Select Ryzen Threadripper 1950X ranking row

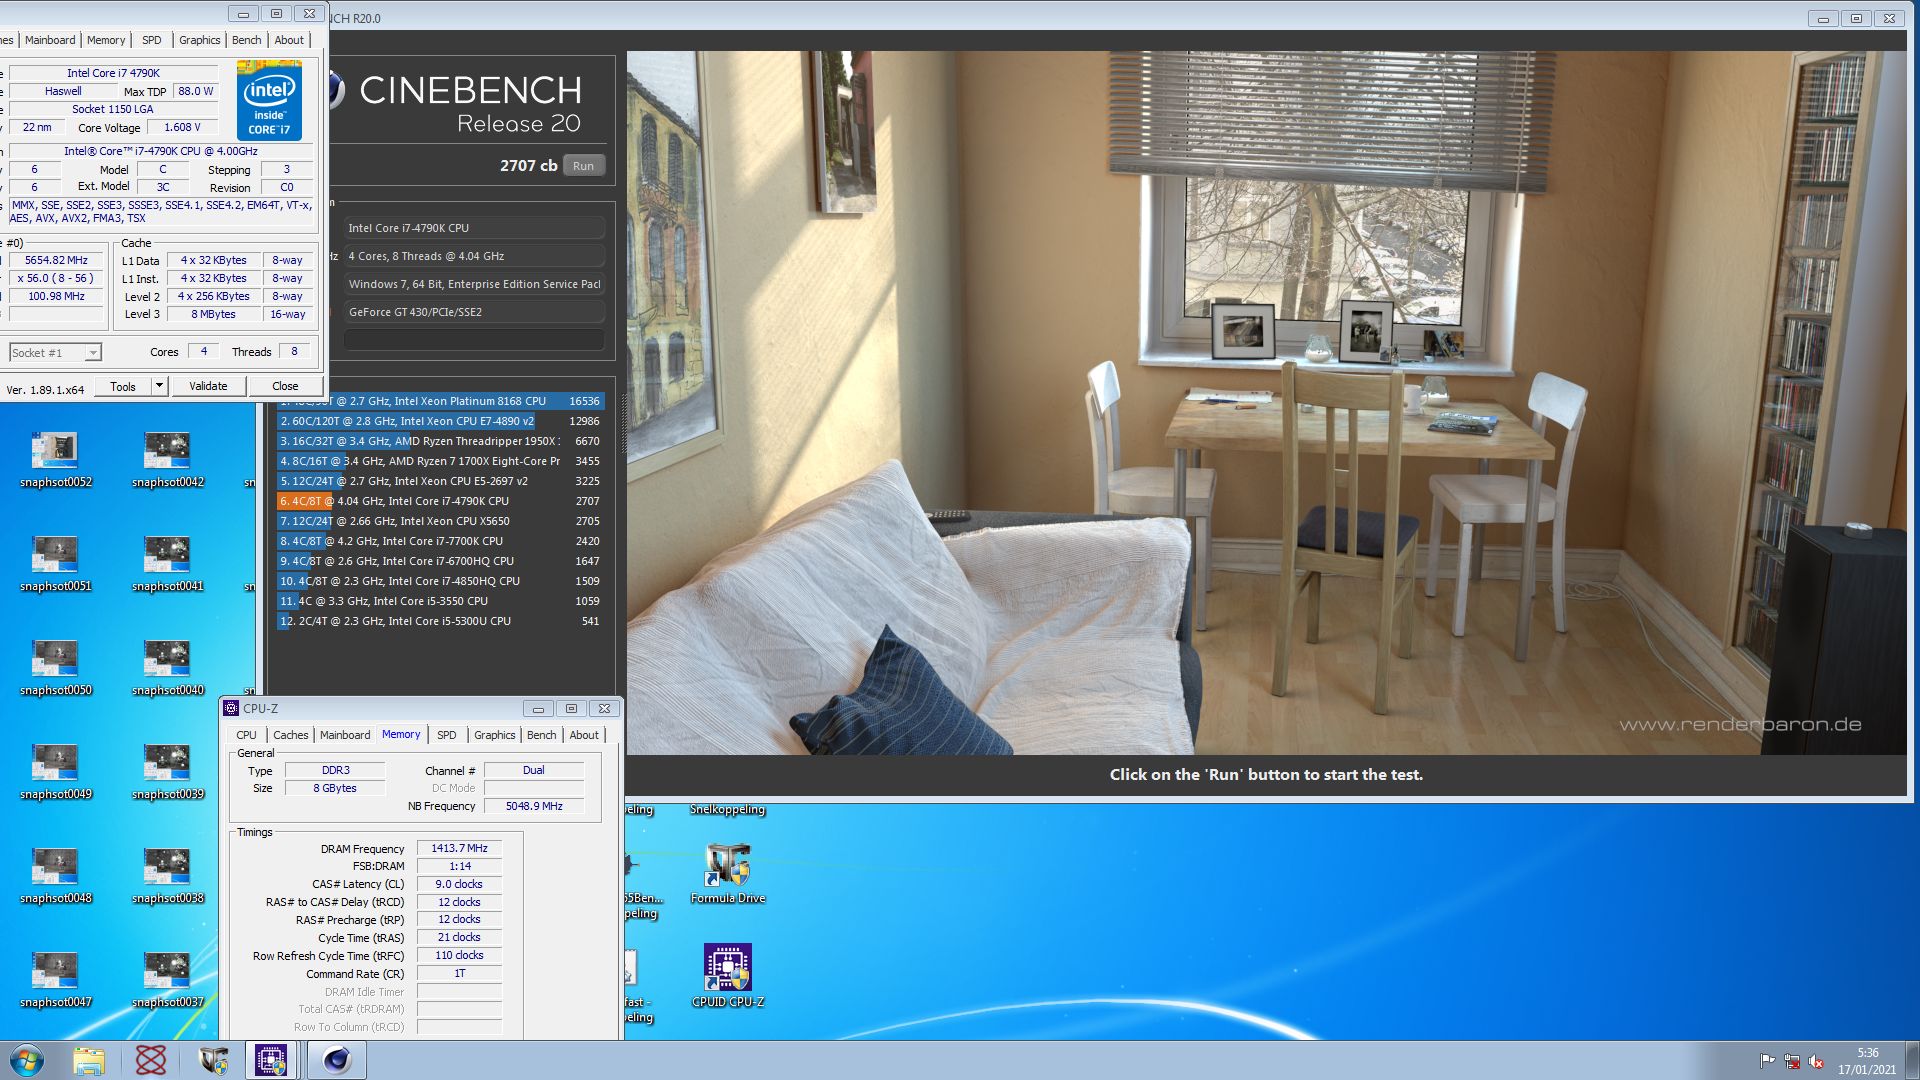440,441
